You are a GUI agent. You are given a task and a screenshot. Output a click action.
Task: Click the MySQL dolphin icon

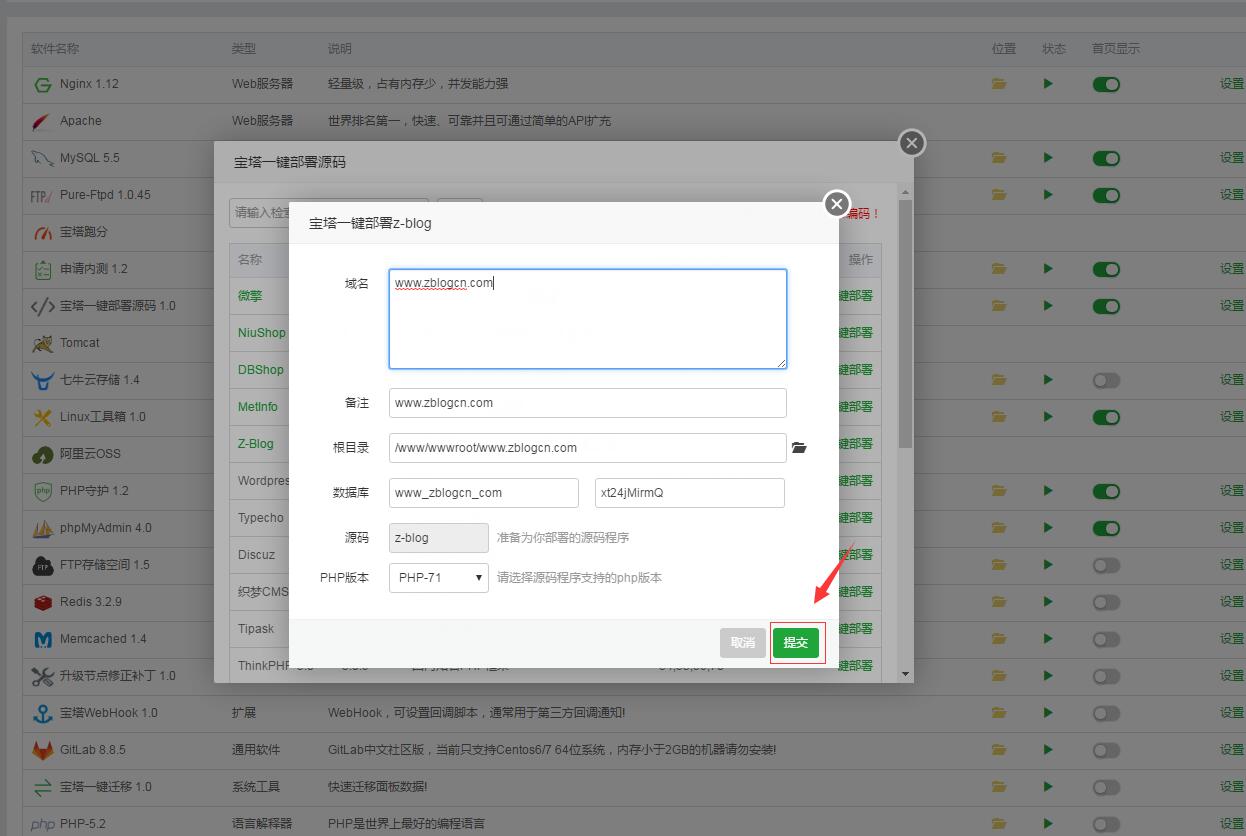(x=42, y=158)
